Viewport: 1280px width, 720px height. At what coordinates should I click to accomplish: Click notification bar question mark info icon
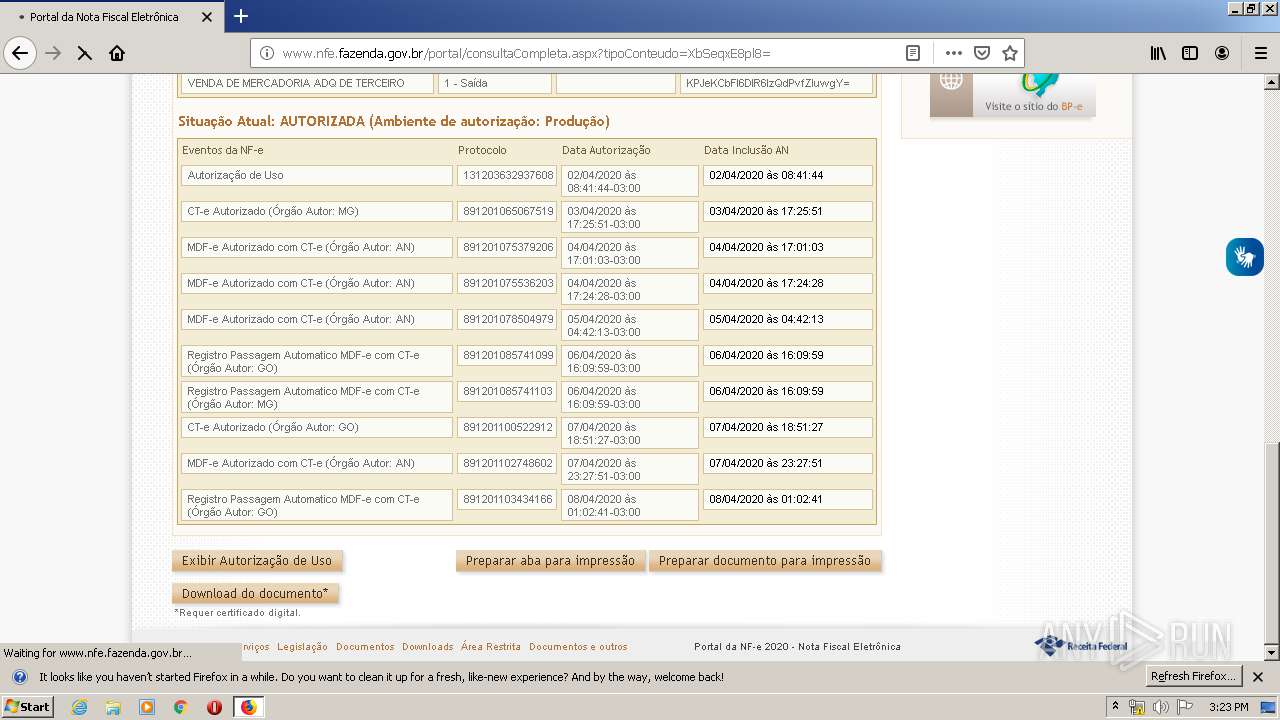point(19,677)
